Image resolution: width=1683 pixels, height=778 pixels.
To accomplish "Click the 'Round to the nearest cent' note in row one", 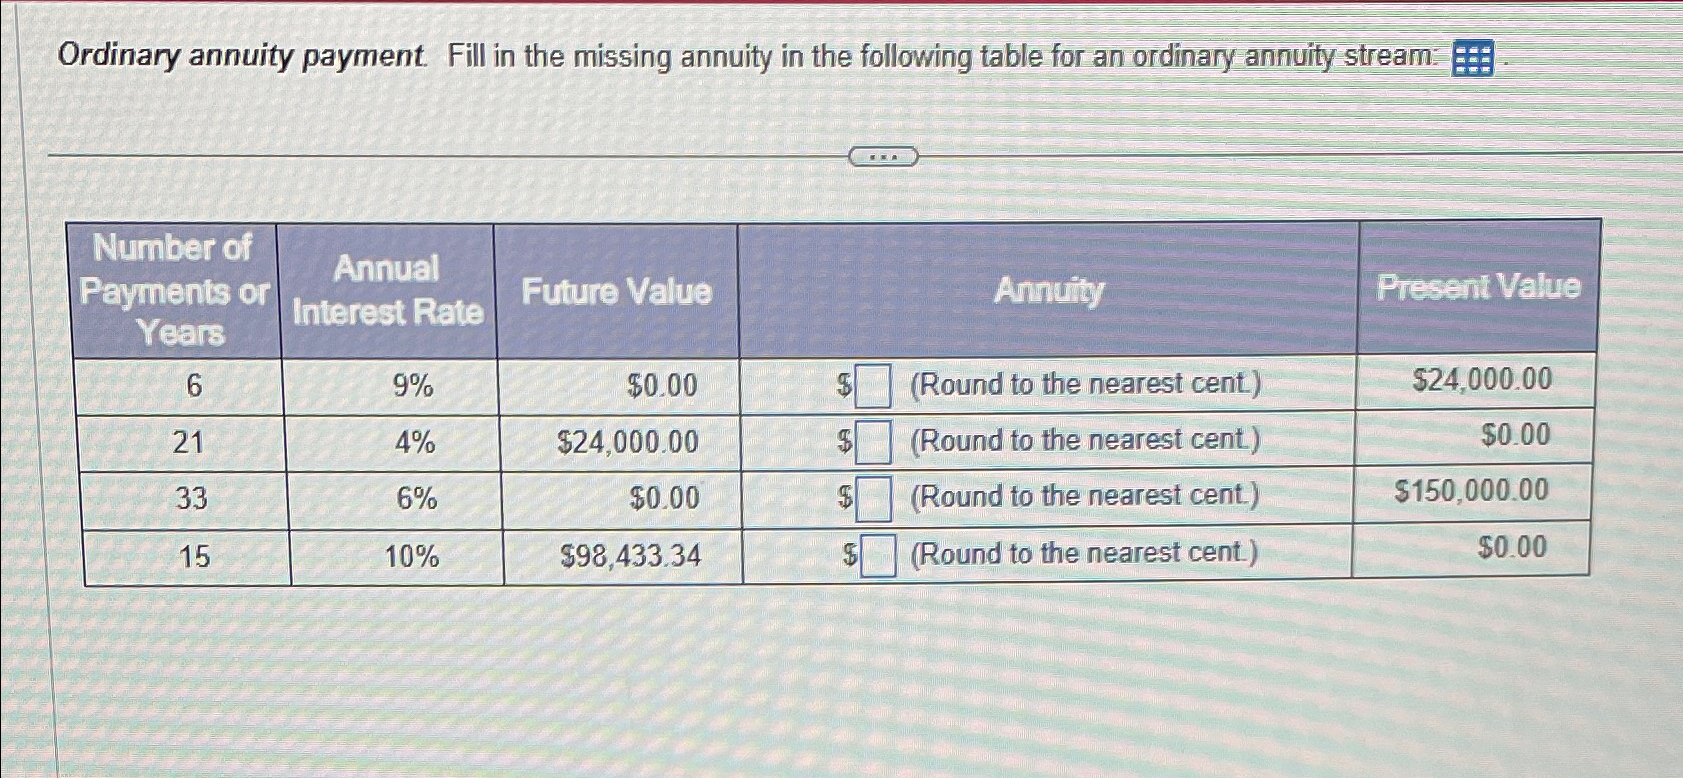I will [x=1085, y=383].
